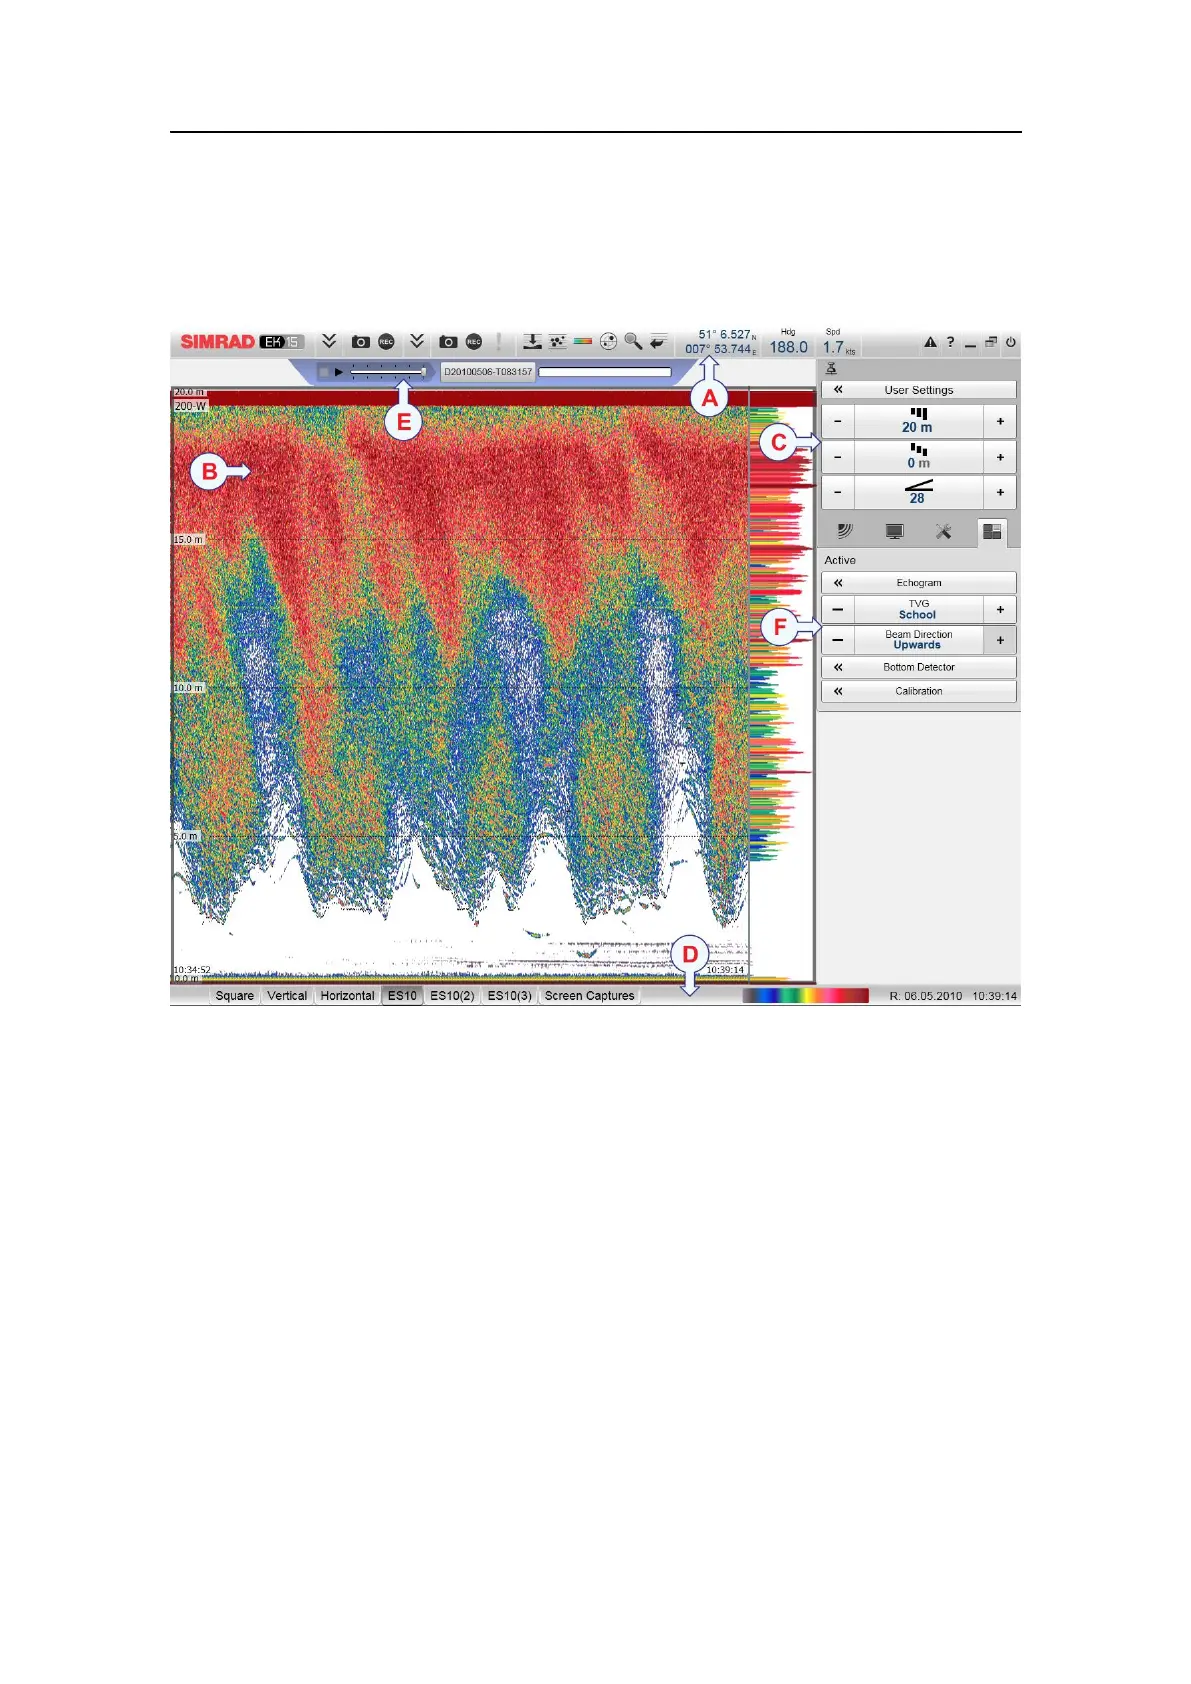Switch to the Operation menu sonar icon
Screen dimensions: 1191x1684
(x=845, y=532)
